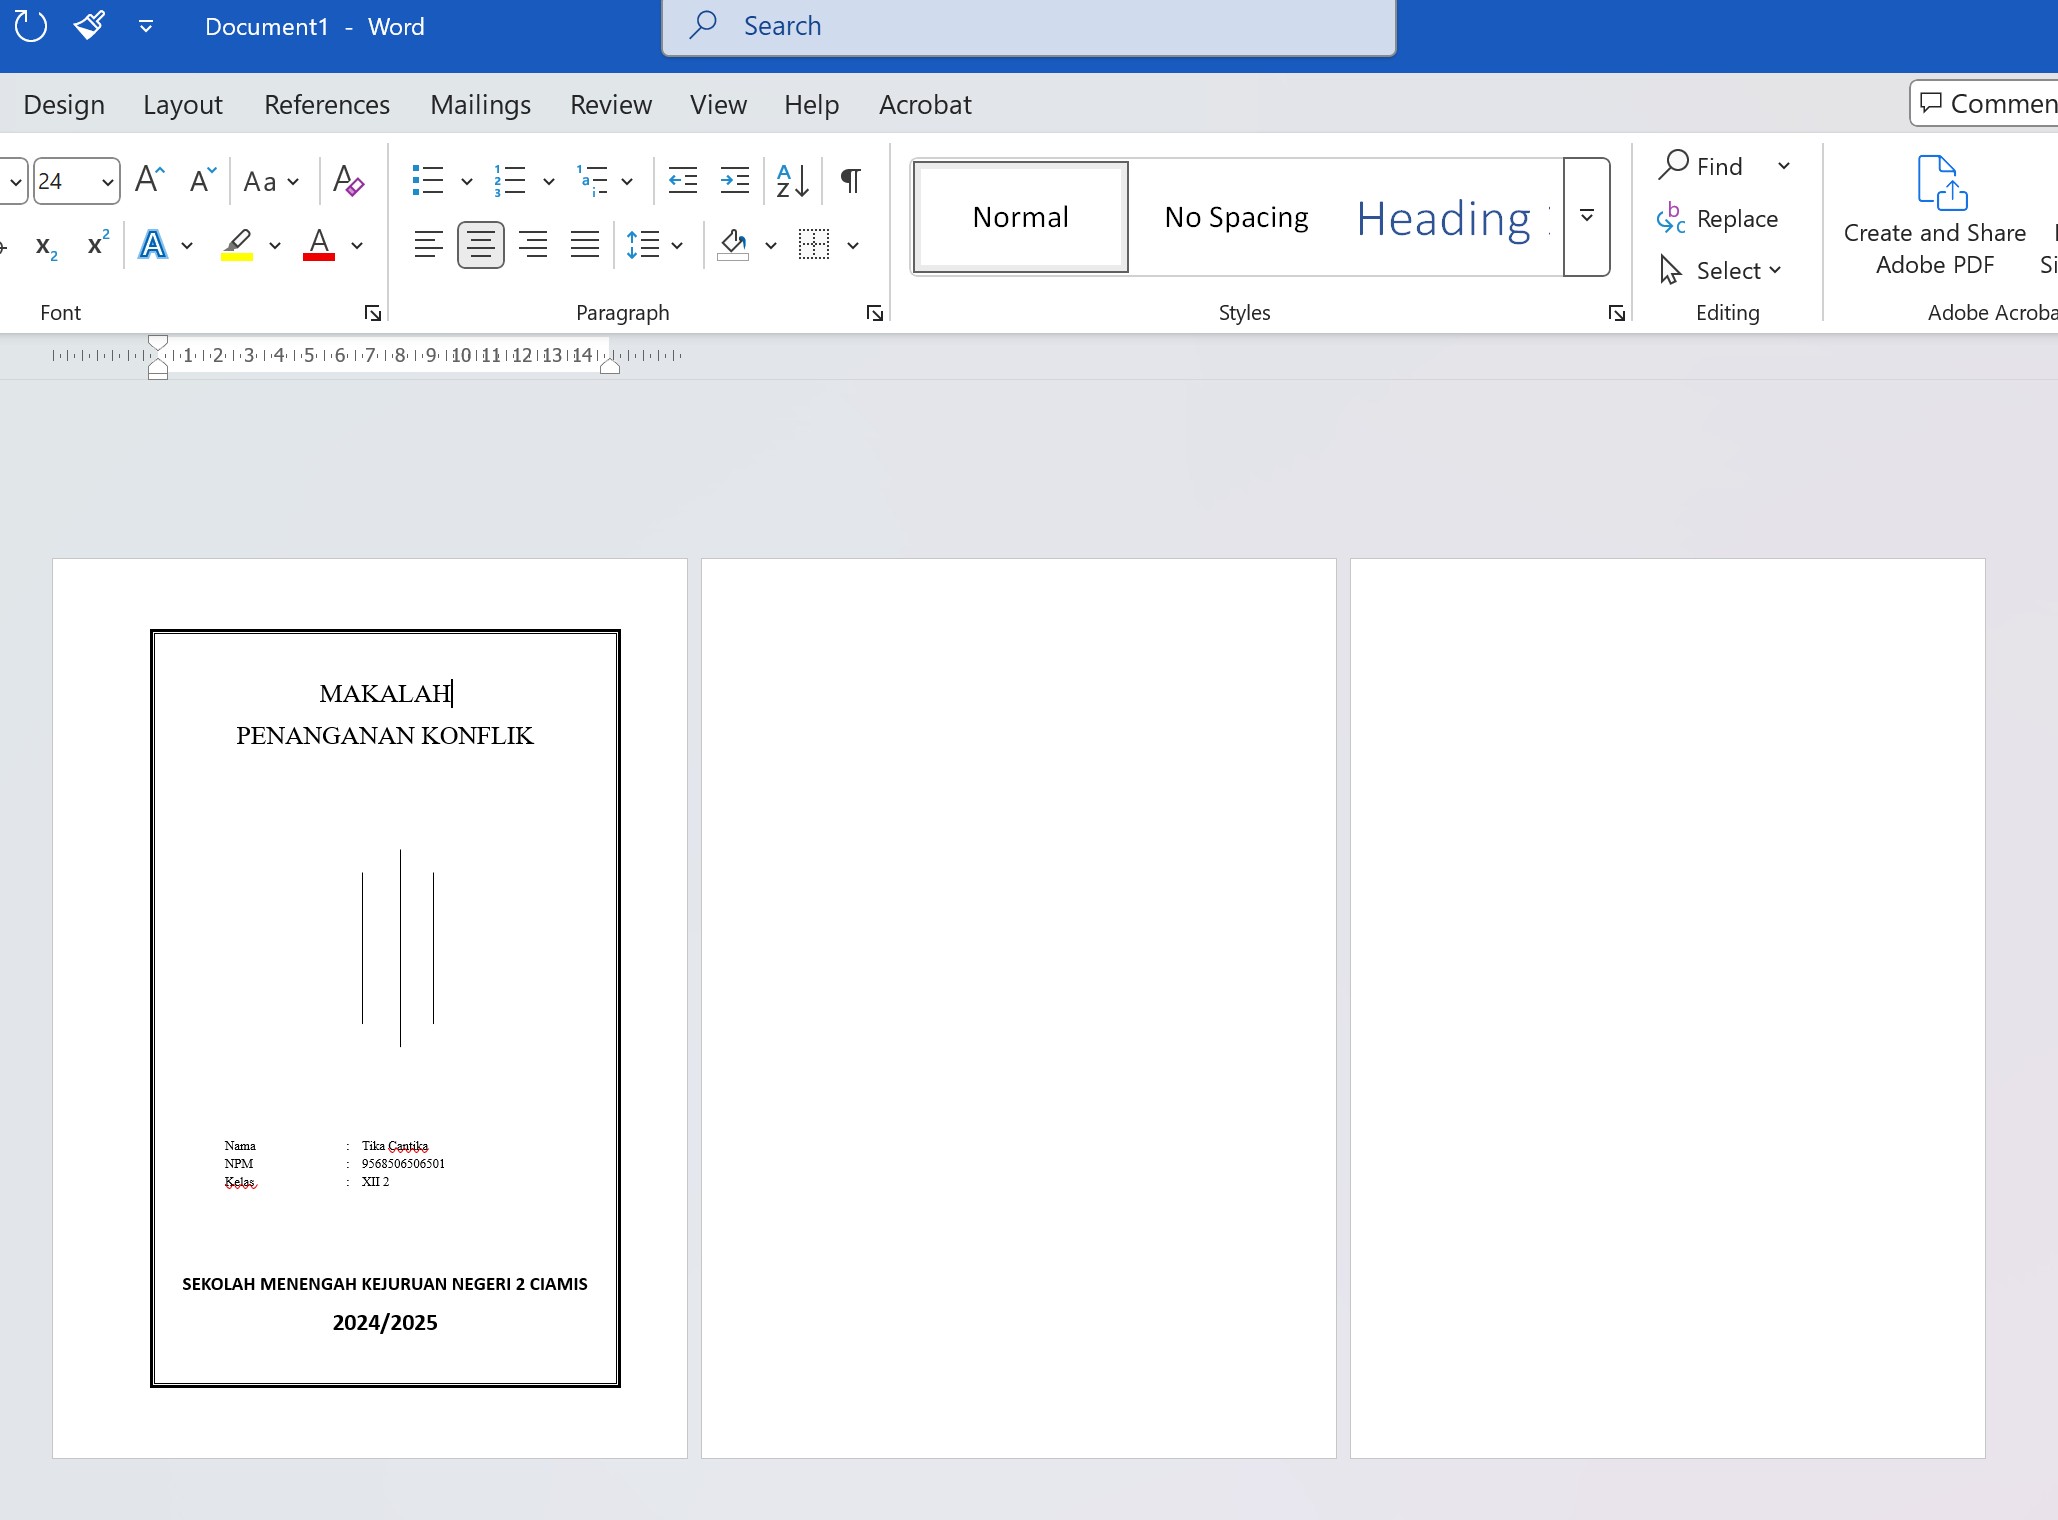This screenshot has width=2058, height=1520.
Task: Apply red font color
Action: tap(319, 245)
